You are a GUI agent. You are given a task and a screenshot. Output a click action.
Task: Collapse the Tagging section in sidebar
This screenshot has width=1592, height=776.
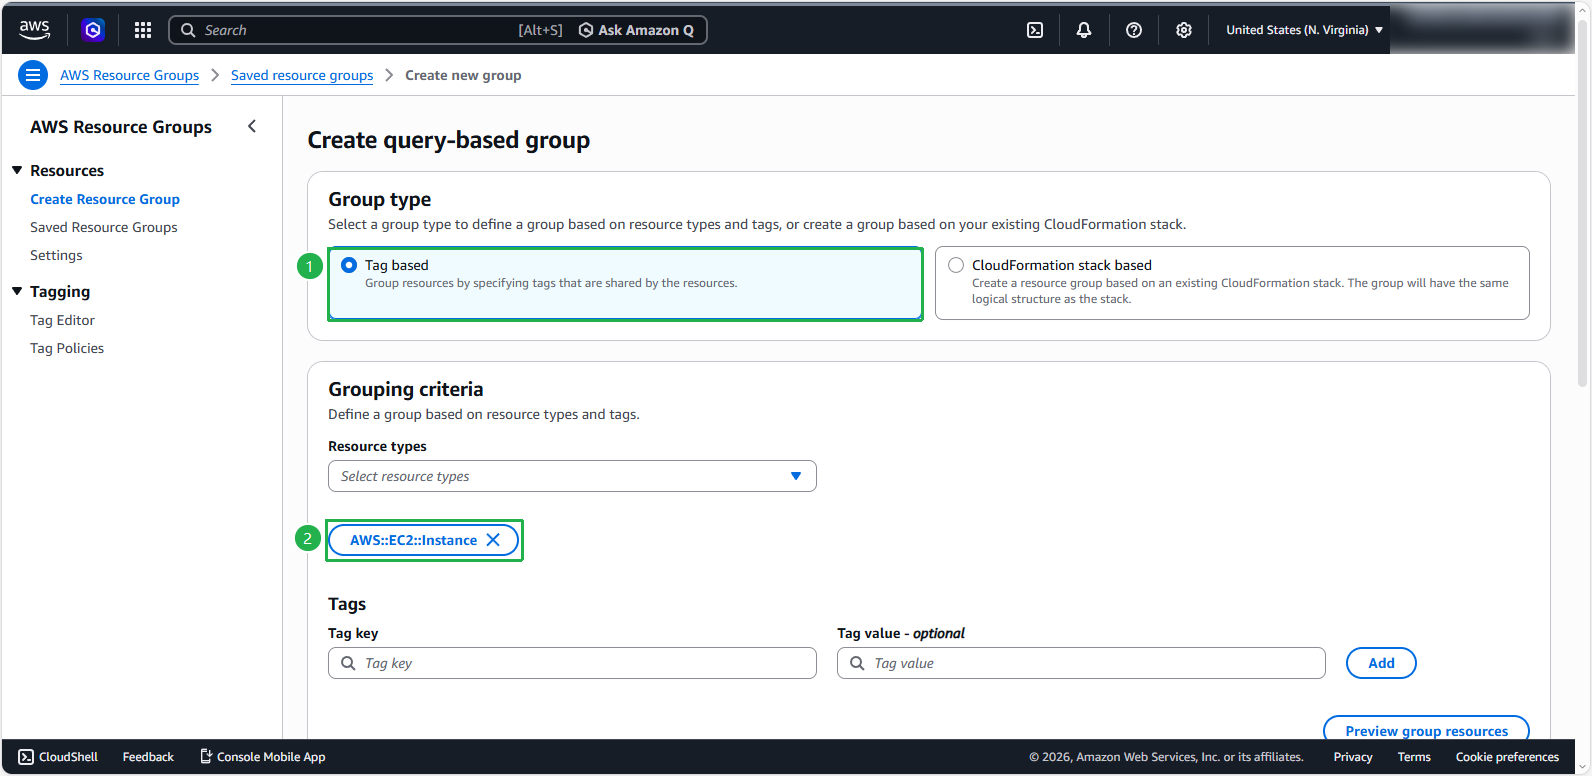pyautogui.click(x=17, y=292)
